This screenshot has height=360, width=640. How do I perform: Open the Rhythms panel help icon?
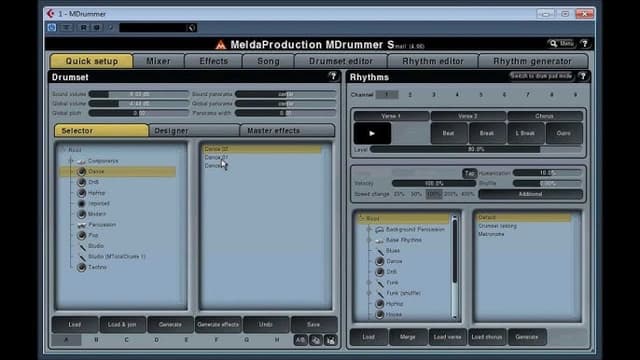point(583,76)
